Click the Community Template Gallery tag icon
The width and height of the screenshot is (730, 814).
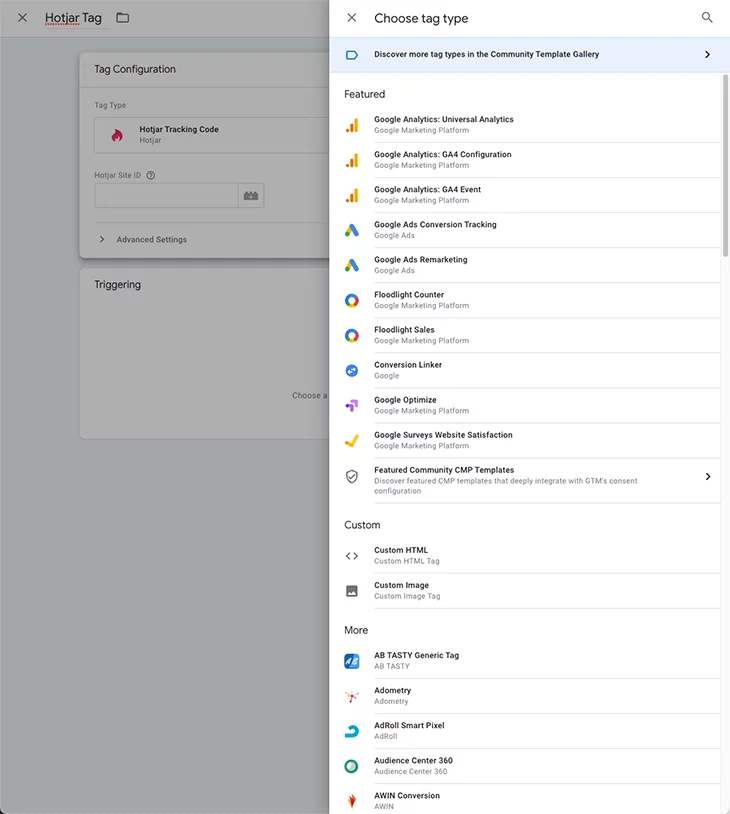352,55
